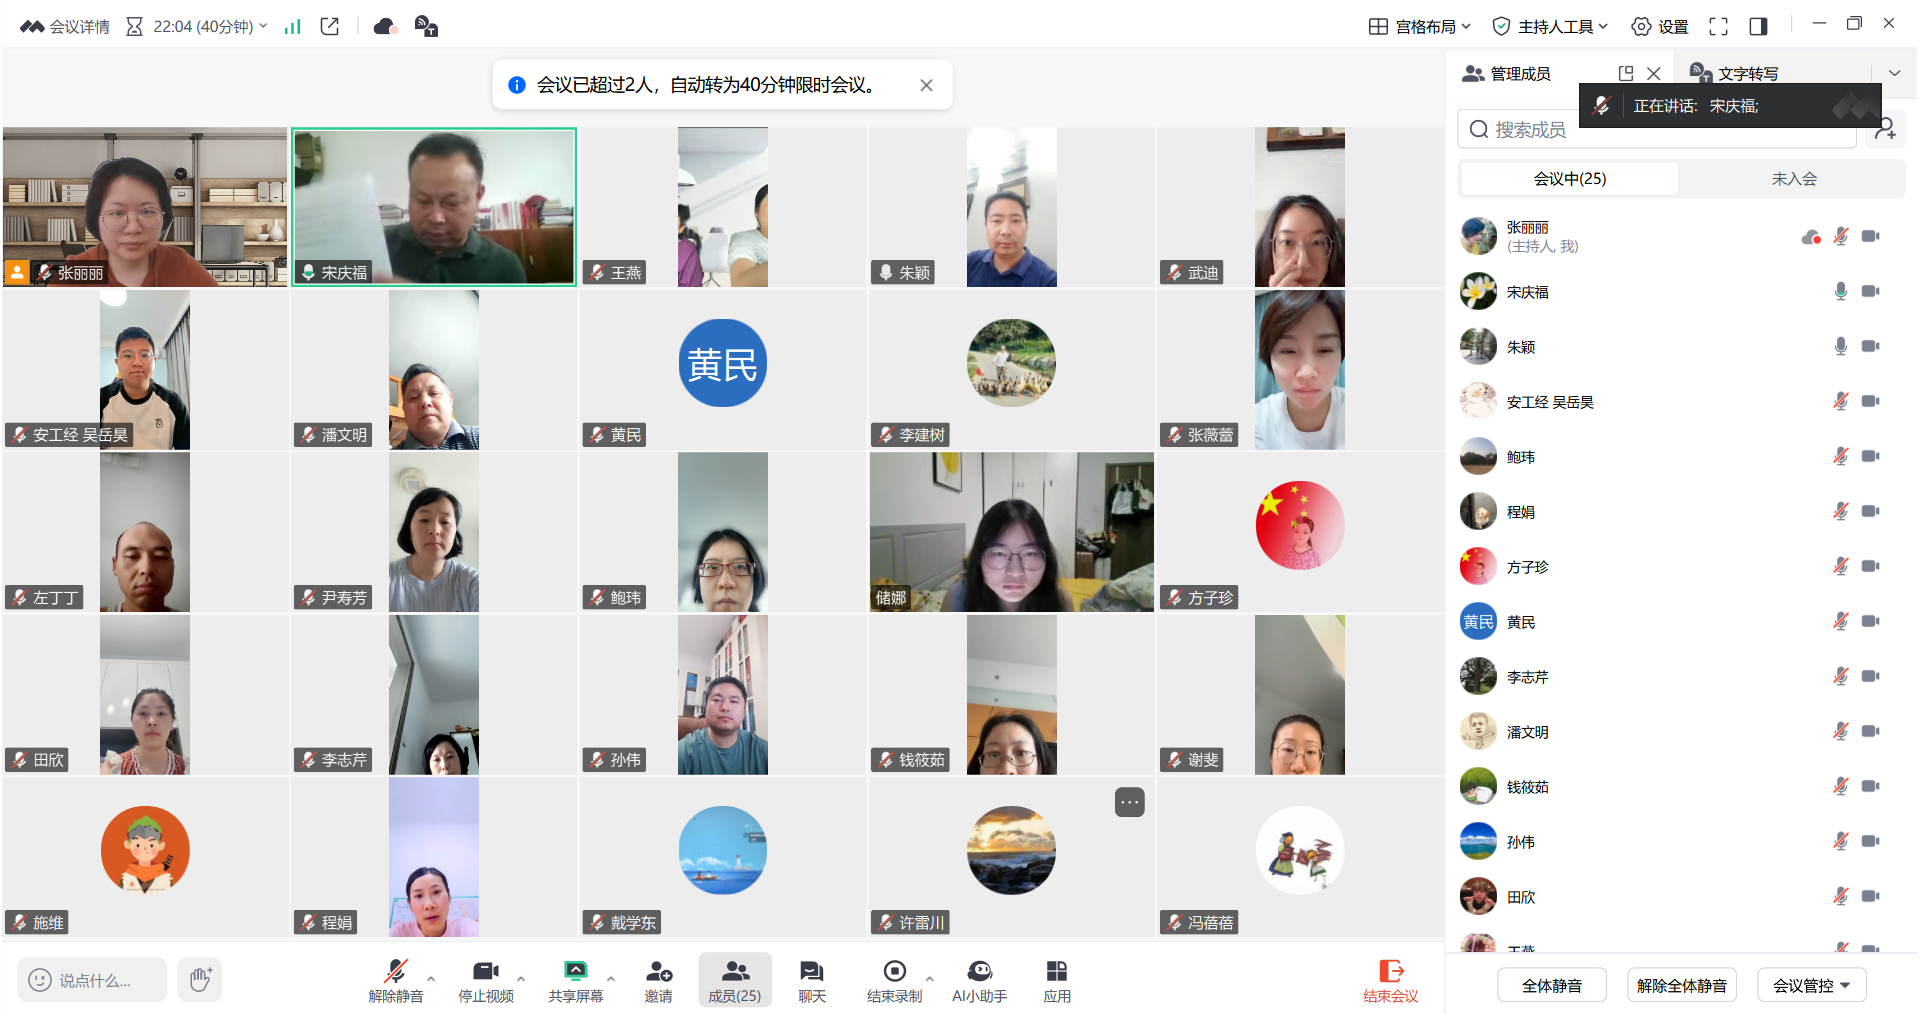Click the add member icon beside search
Image resolution: width=1920 pixels, height=1014 pixels.
(x=1885, y=129)
